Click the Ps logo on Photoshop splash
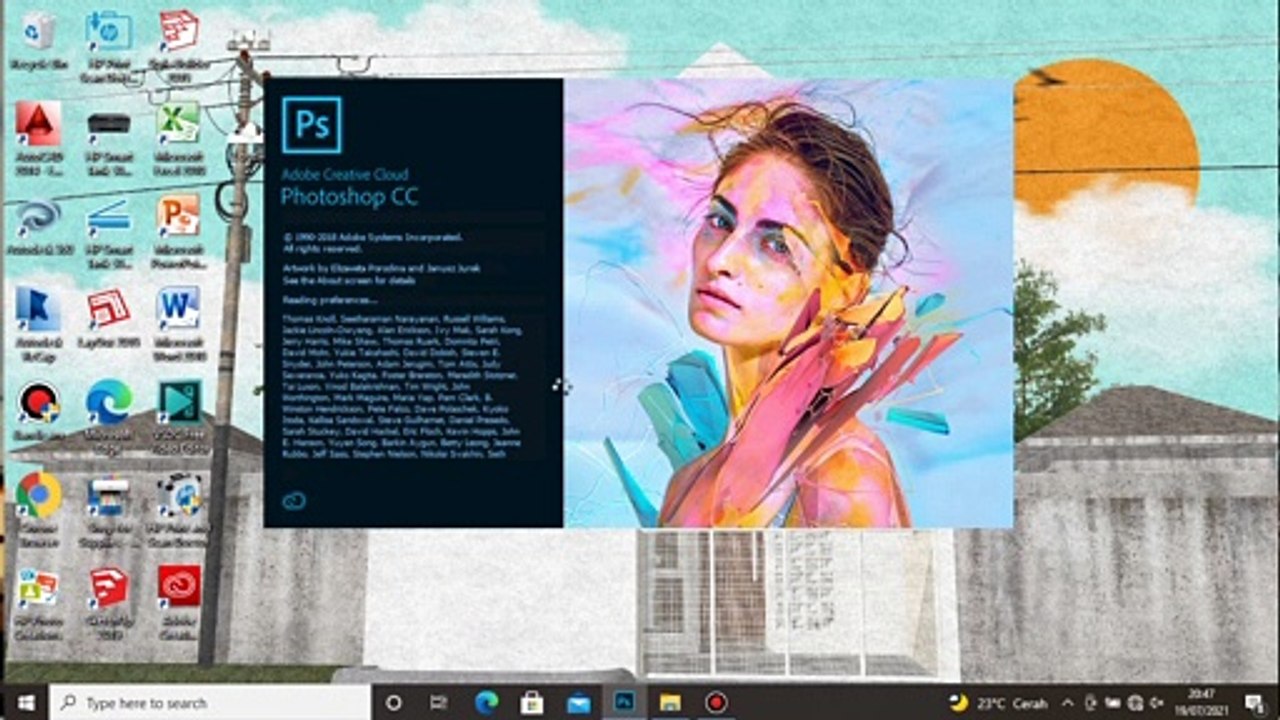Screen dimensions: 1280x720 point(311,125)
